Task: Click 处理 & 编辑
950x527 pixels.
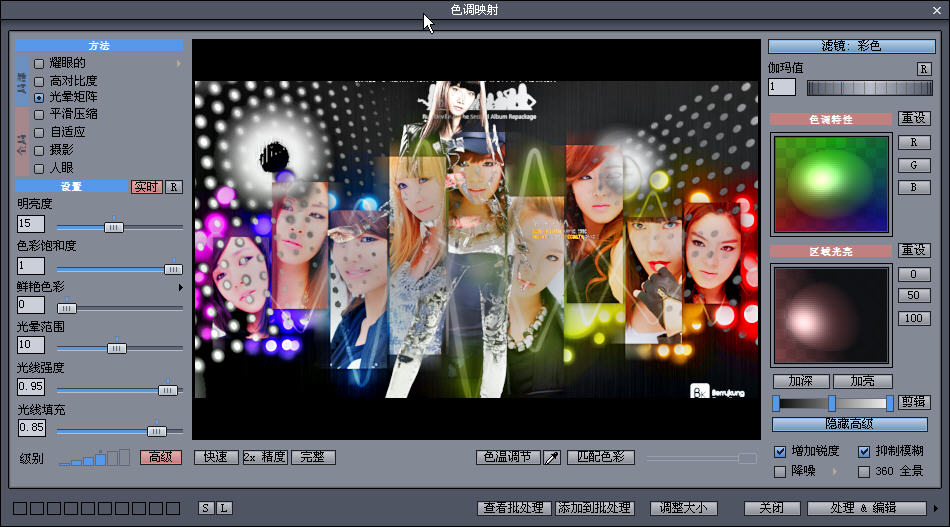Action: click(x=867, y=508)
